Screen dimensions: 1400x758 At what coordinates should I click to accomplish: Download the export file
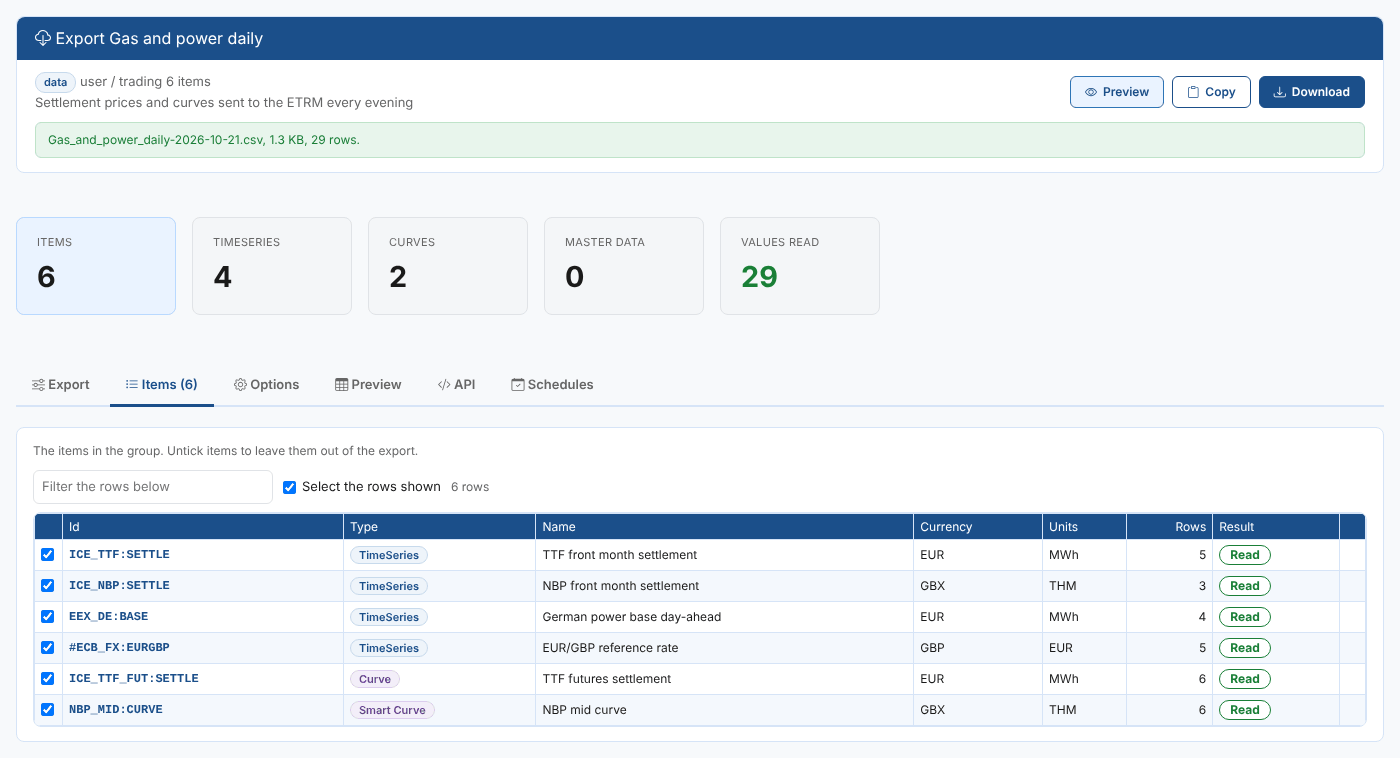(x=1312, y=92)
